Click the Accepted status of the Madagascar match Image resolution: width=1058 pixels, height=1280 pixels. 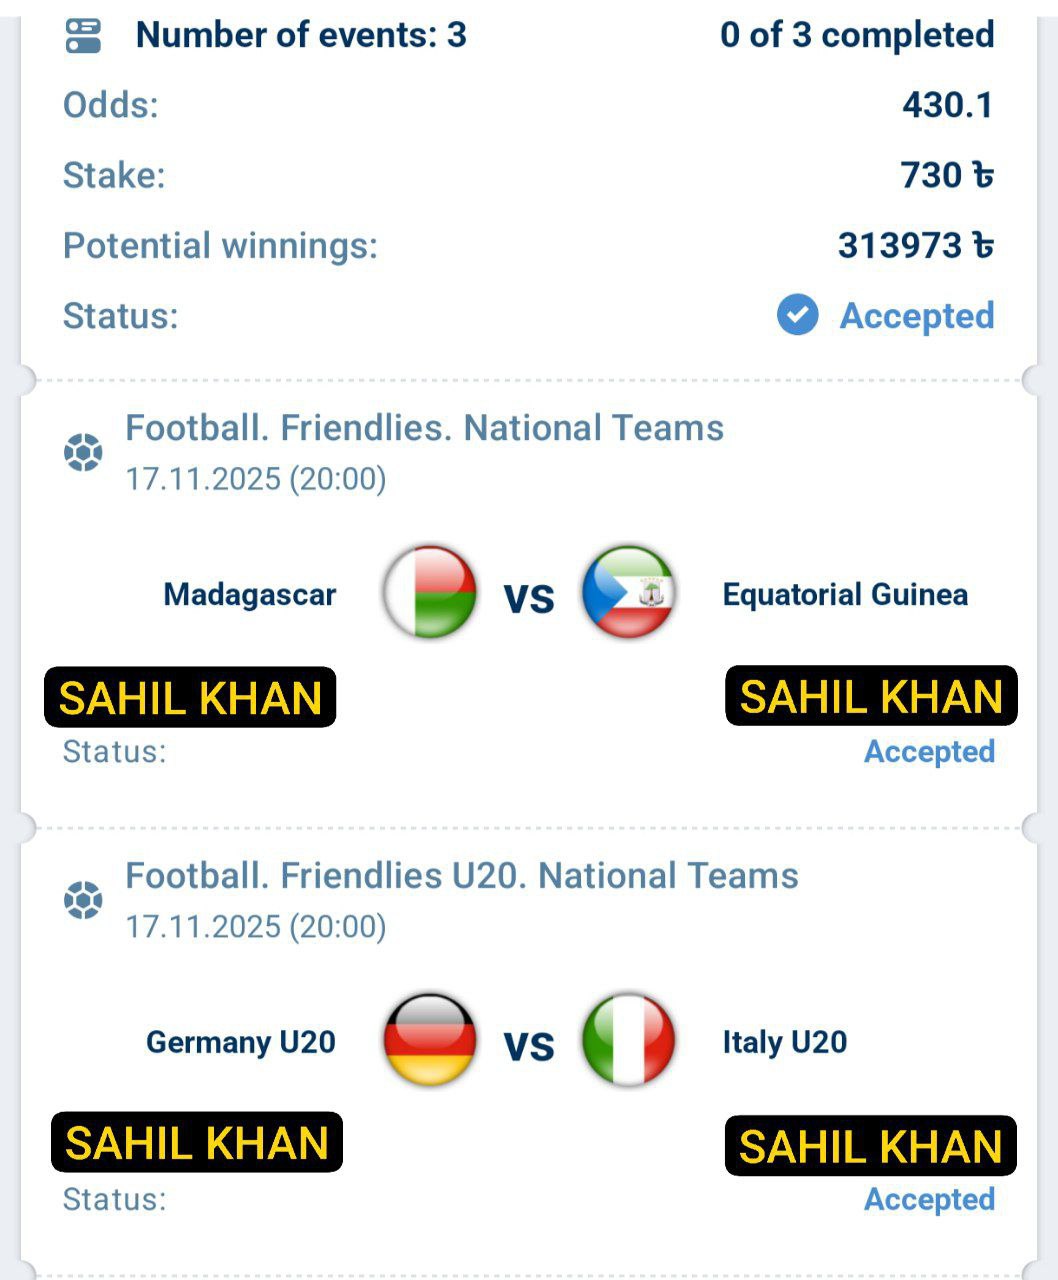(929, 752)
